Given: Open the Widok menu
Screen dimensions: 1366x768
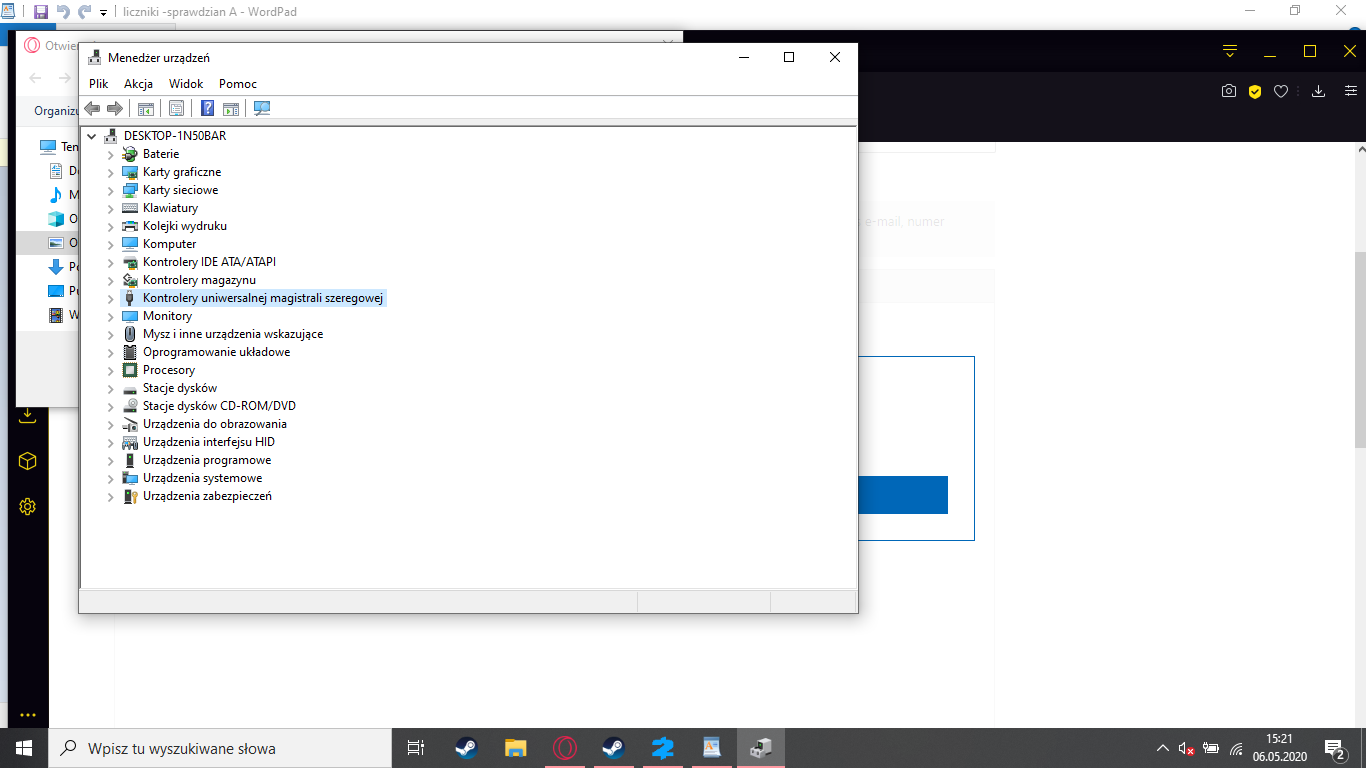Looking at the screenshot, I should point(186,84).
